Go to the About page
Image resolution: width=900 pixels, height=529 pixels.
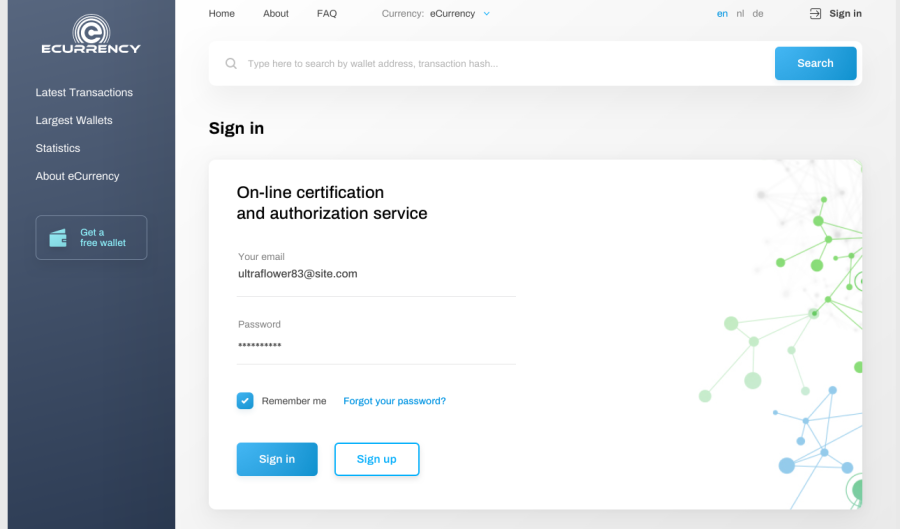point(276,14)
